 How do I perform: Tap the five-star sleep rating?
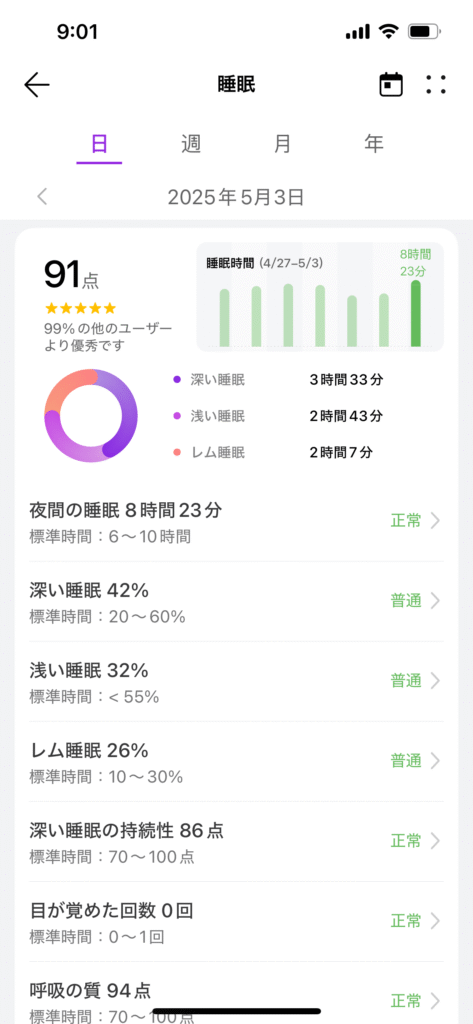point(80,308)
